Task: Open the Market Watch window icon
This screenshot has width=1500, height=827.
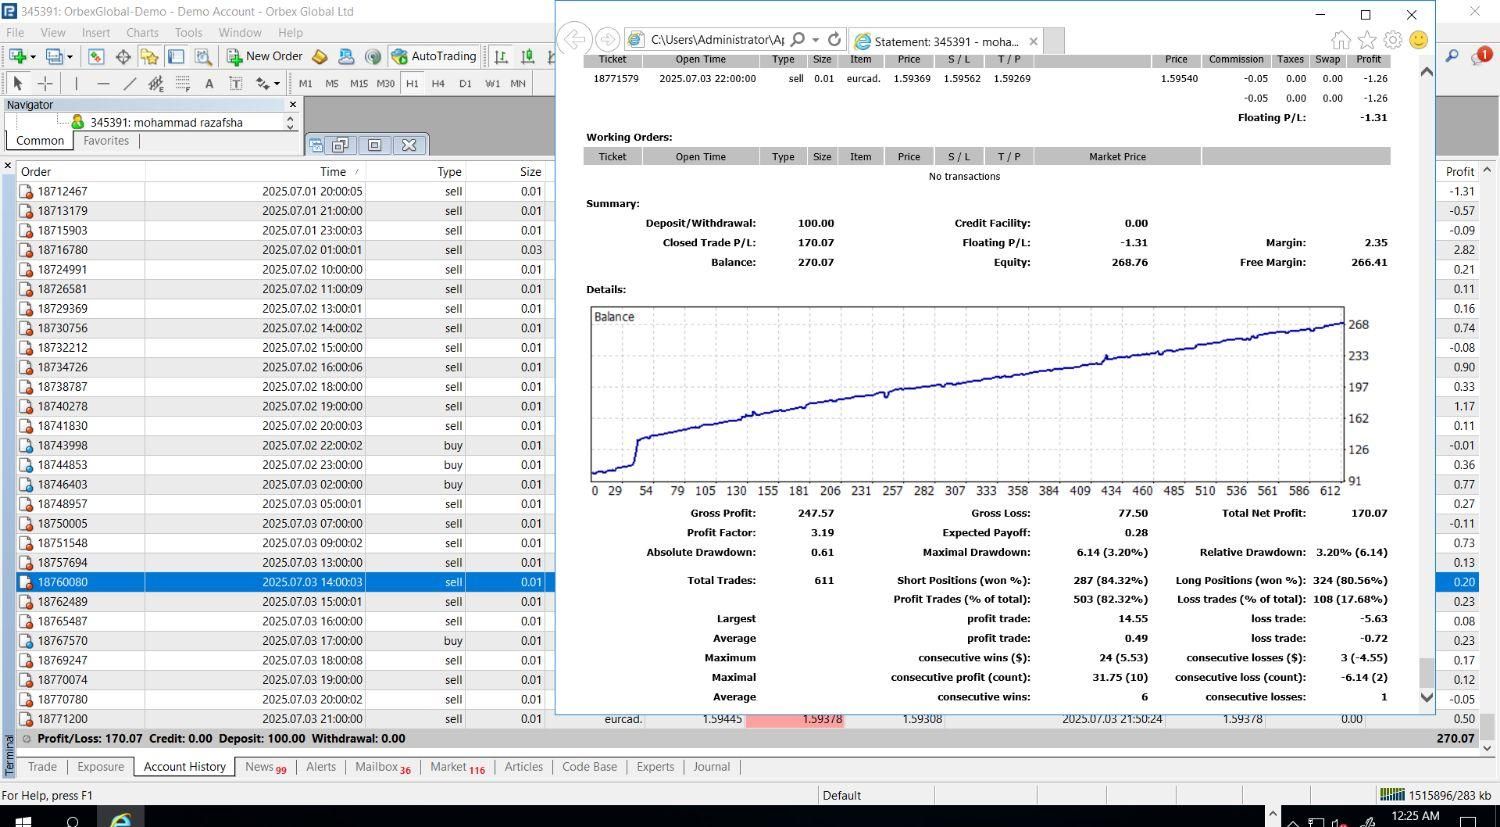Action: coord(97,57)
